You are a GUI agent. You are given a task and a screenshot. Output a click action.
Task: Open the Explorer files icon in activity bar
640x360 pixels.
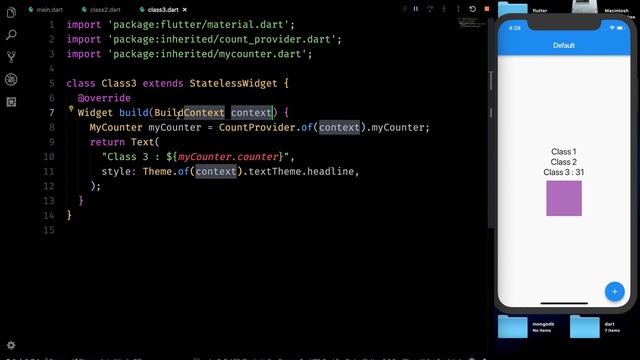pos(11,13)
